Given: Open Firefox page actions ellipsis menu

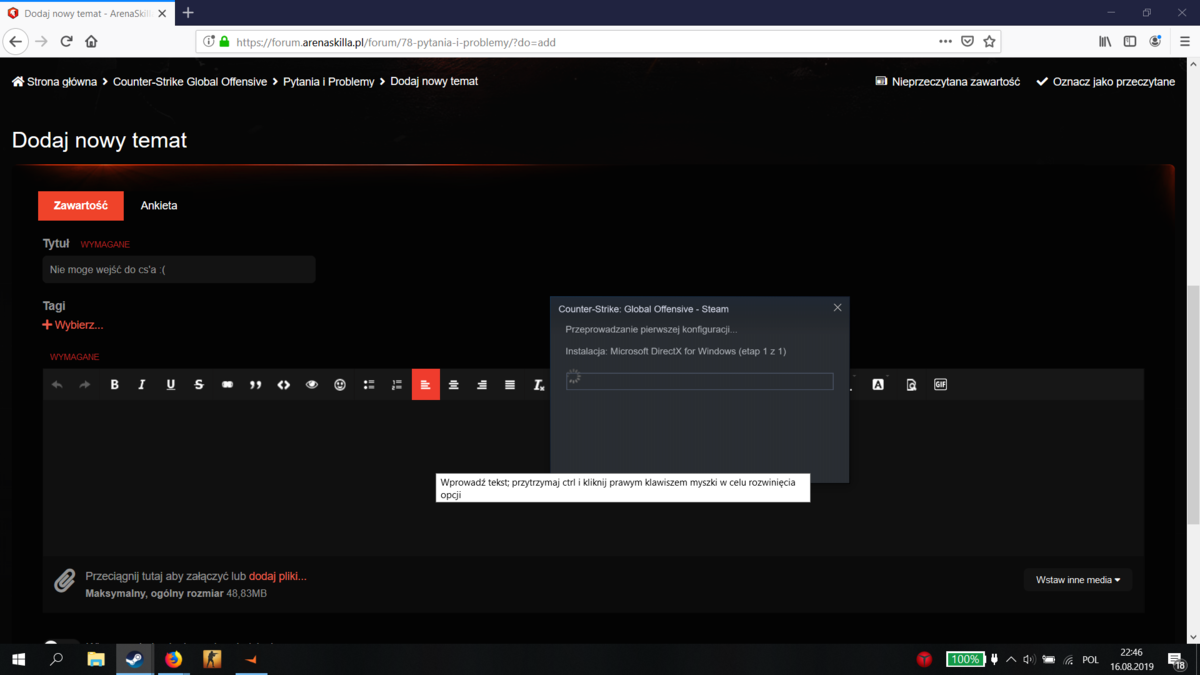Looking at the screenshot, I should (945, 42).
